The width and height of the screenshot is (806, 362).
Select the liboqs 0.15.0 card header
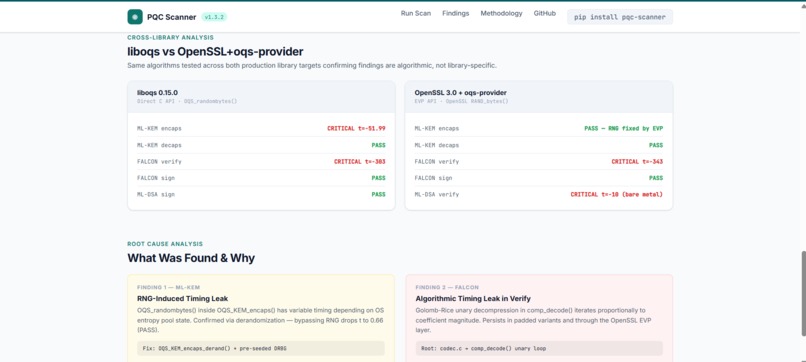coord(261,97)
